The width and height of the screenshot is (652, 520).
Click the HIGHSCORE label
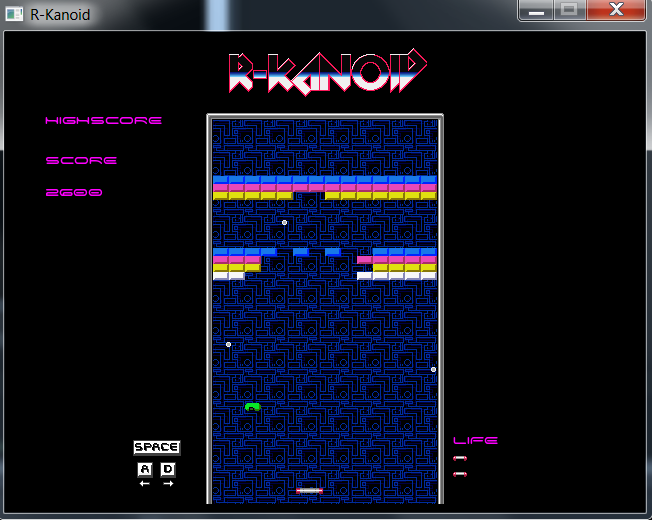(103, 121)
